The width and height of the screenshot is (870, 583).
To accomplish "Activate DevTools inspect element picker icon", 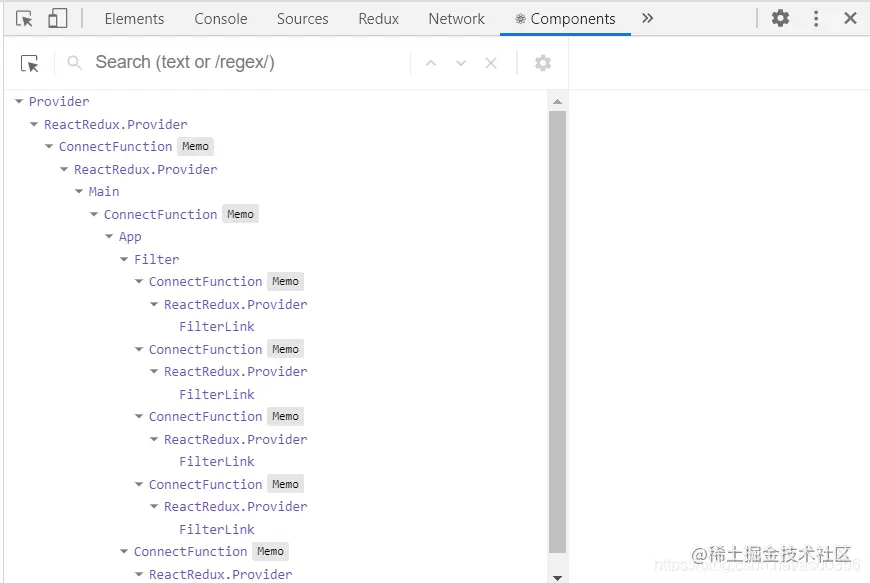I will (x=24, y=19).
